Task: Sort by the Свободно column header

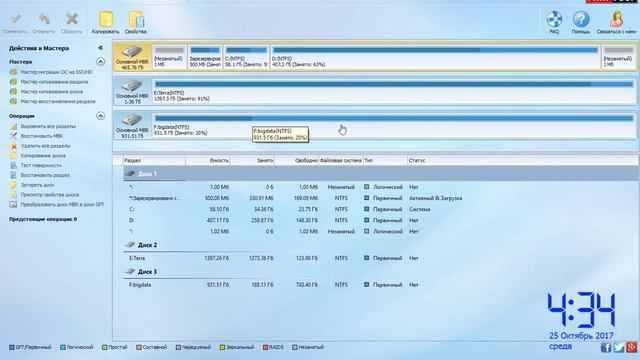Action: coord(297,160)
